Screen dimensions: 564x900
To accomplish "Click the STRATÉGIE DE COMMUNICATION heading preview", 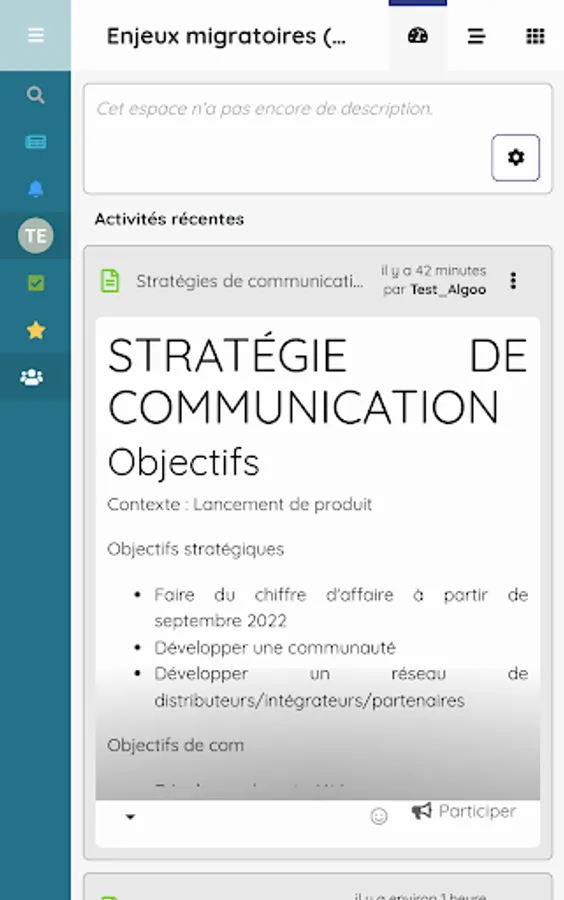I will point(317,381).
